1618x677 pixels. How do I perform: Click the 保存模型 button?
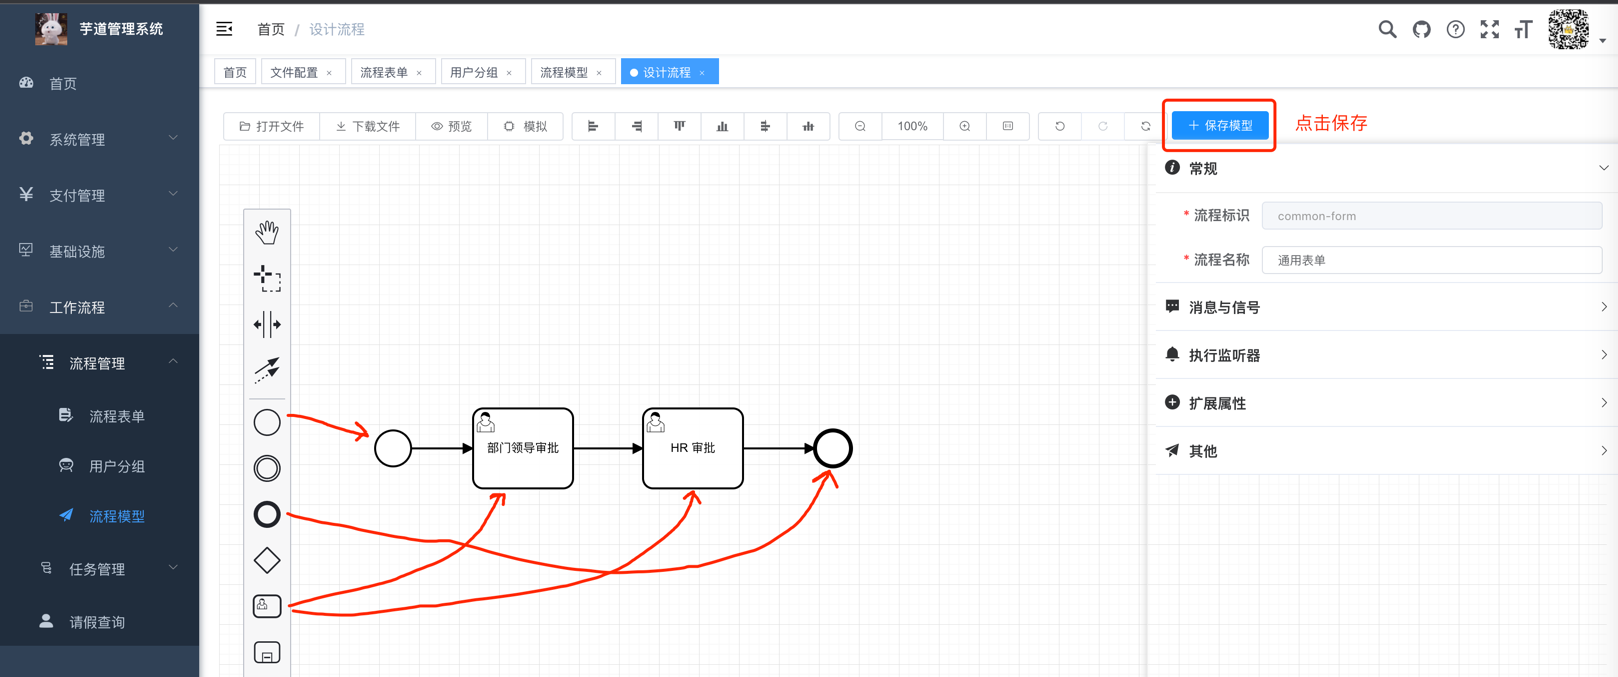click(1220, 126)
